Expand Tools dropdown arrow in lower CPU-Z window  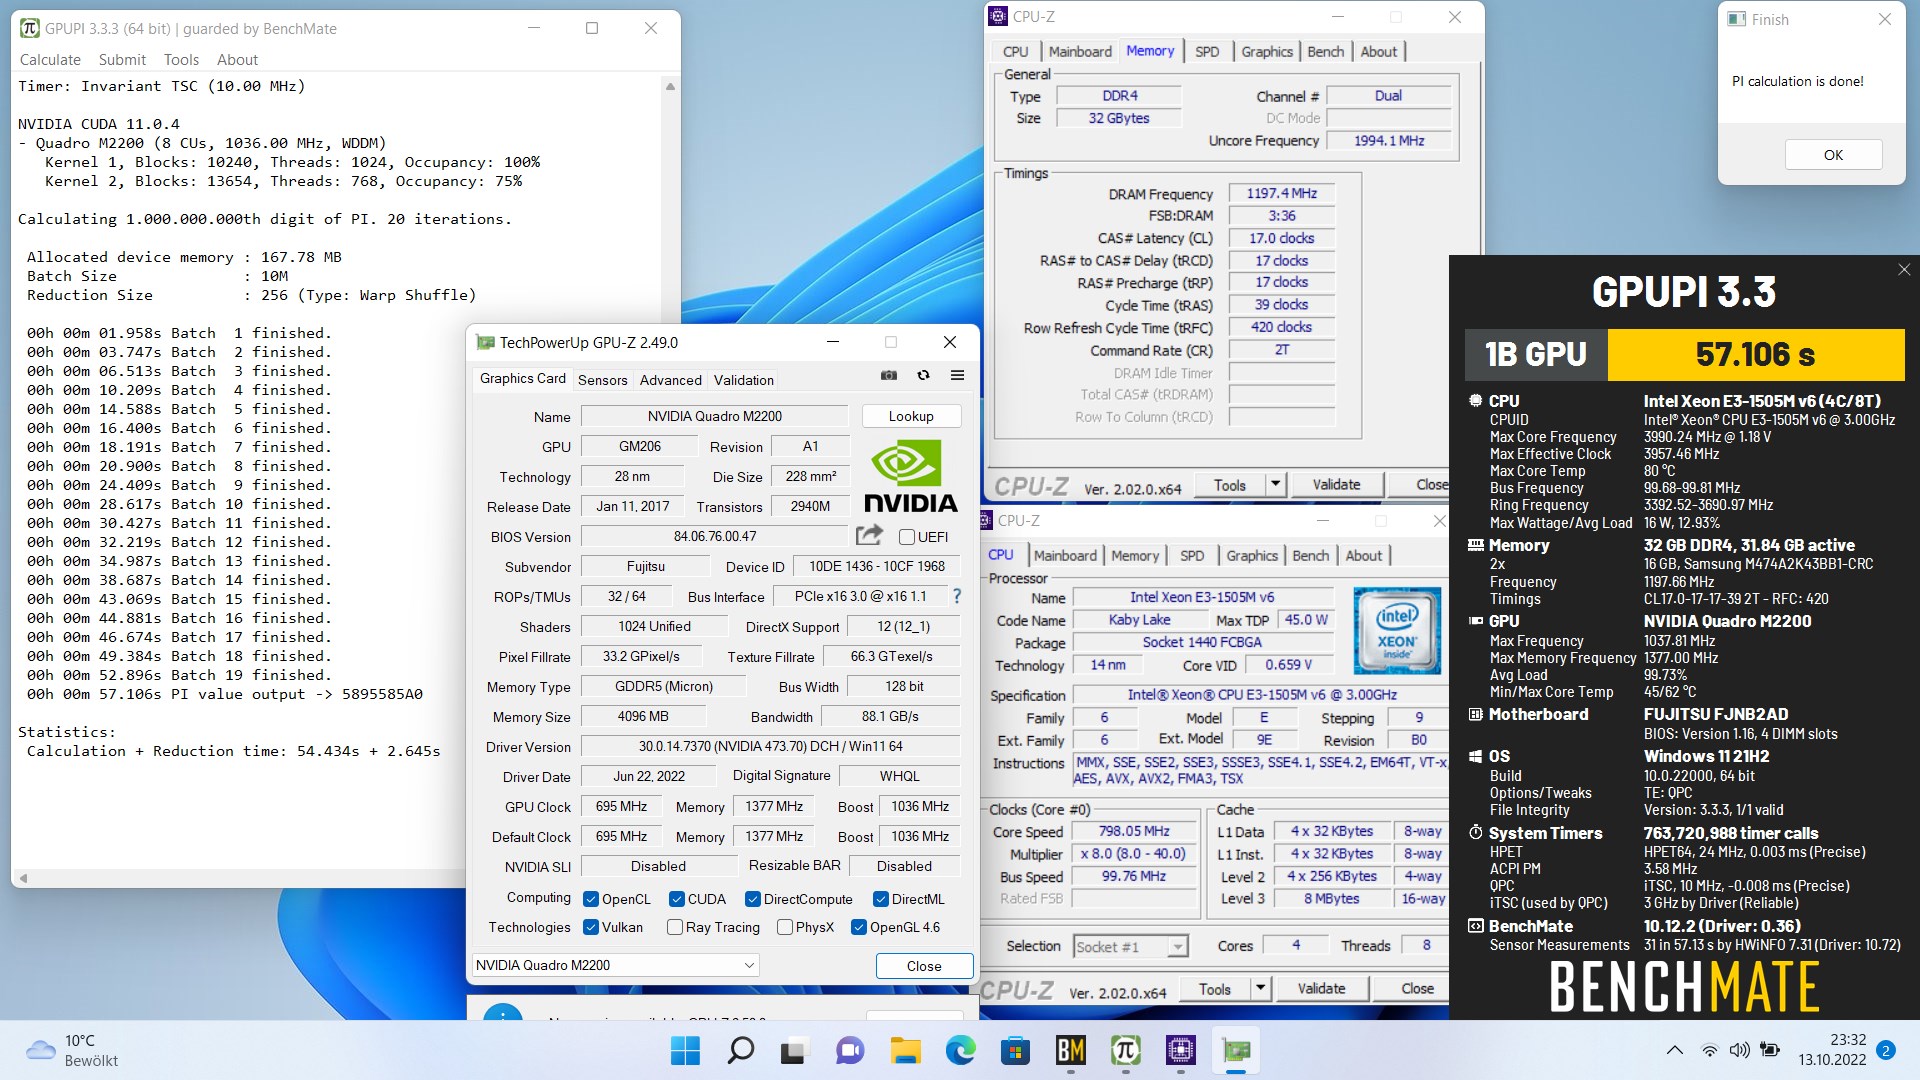pos(1260,988)
